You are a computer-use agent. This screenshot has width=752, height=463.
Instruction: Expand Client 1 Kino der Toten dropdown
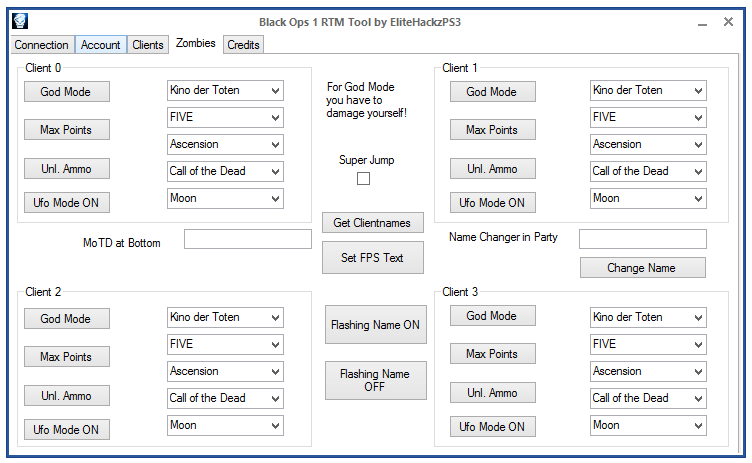(648, 90)
